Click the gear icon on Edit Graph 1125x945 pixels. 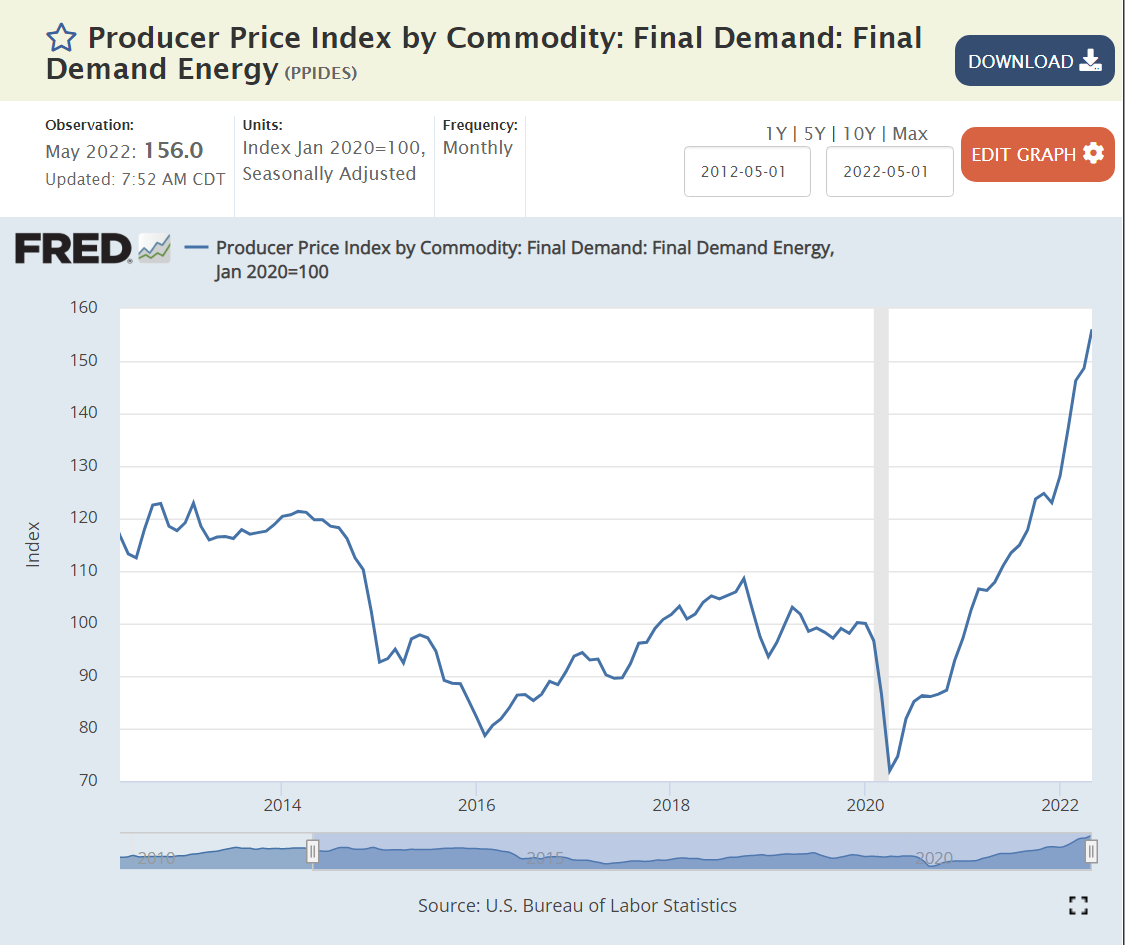tap(1093, 154)
